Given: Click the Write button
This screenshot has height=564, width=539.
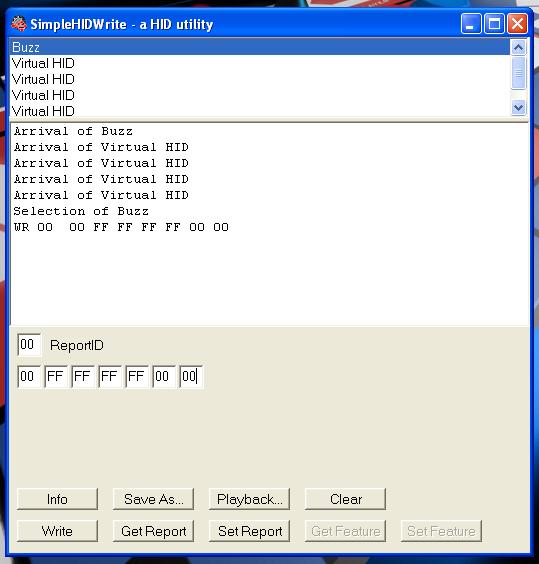Looking at the screenshot, I should (57, 531).
